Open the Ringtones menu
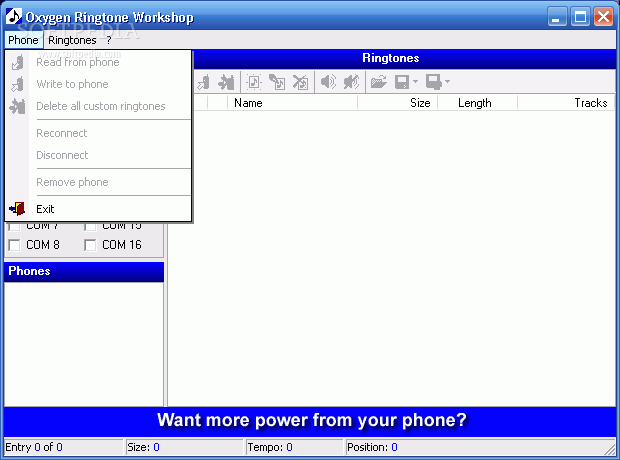The height and width of the screenshot is (460, 620). (x=72, y=40)
